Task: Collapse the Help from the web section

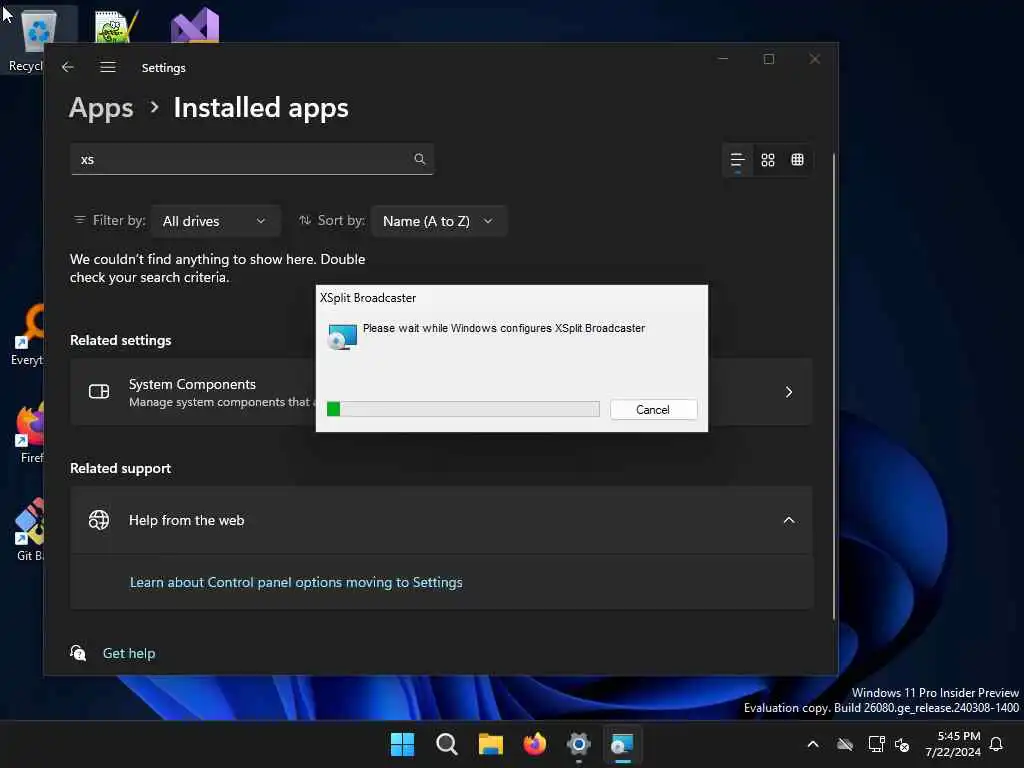Action: tap(789, 520)
